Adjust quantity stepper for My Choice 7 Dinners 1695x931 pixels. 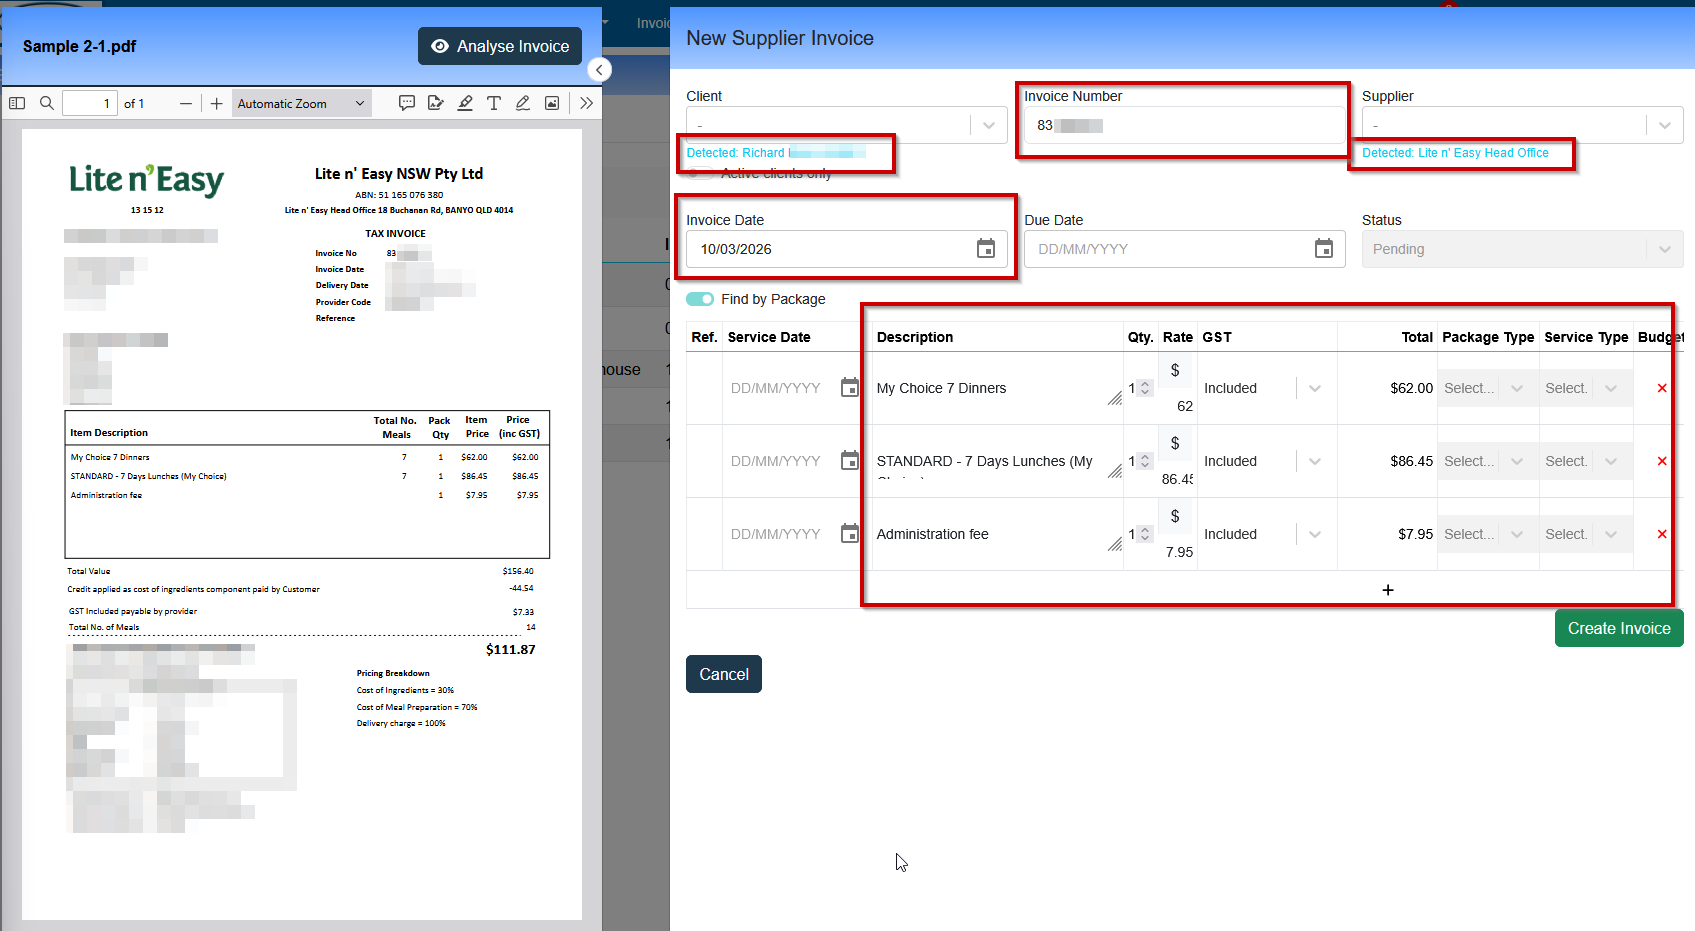pos(1145,388)
